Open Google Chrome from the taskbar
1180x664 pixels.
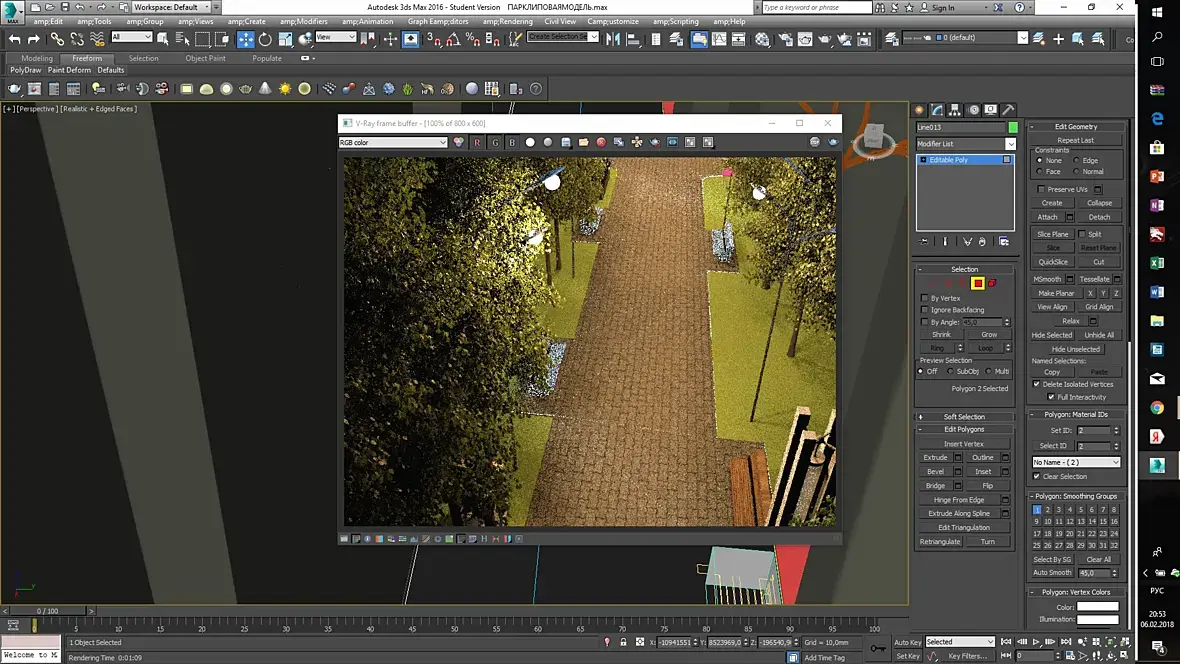[x=1157, y=407]
